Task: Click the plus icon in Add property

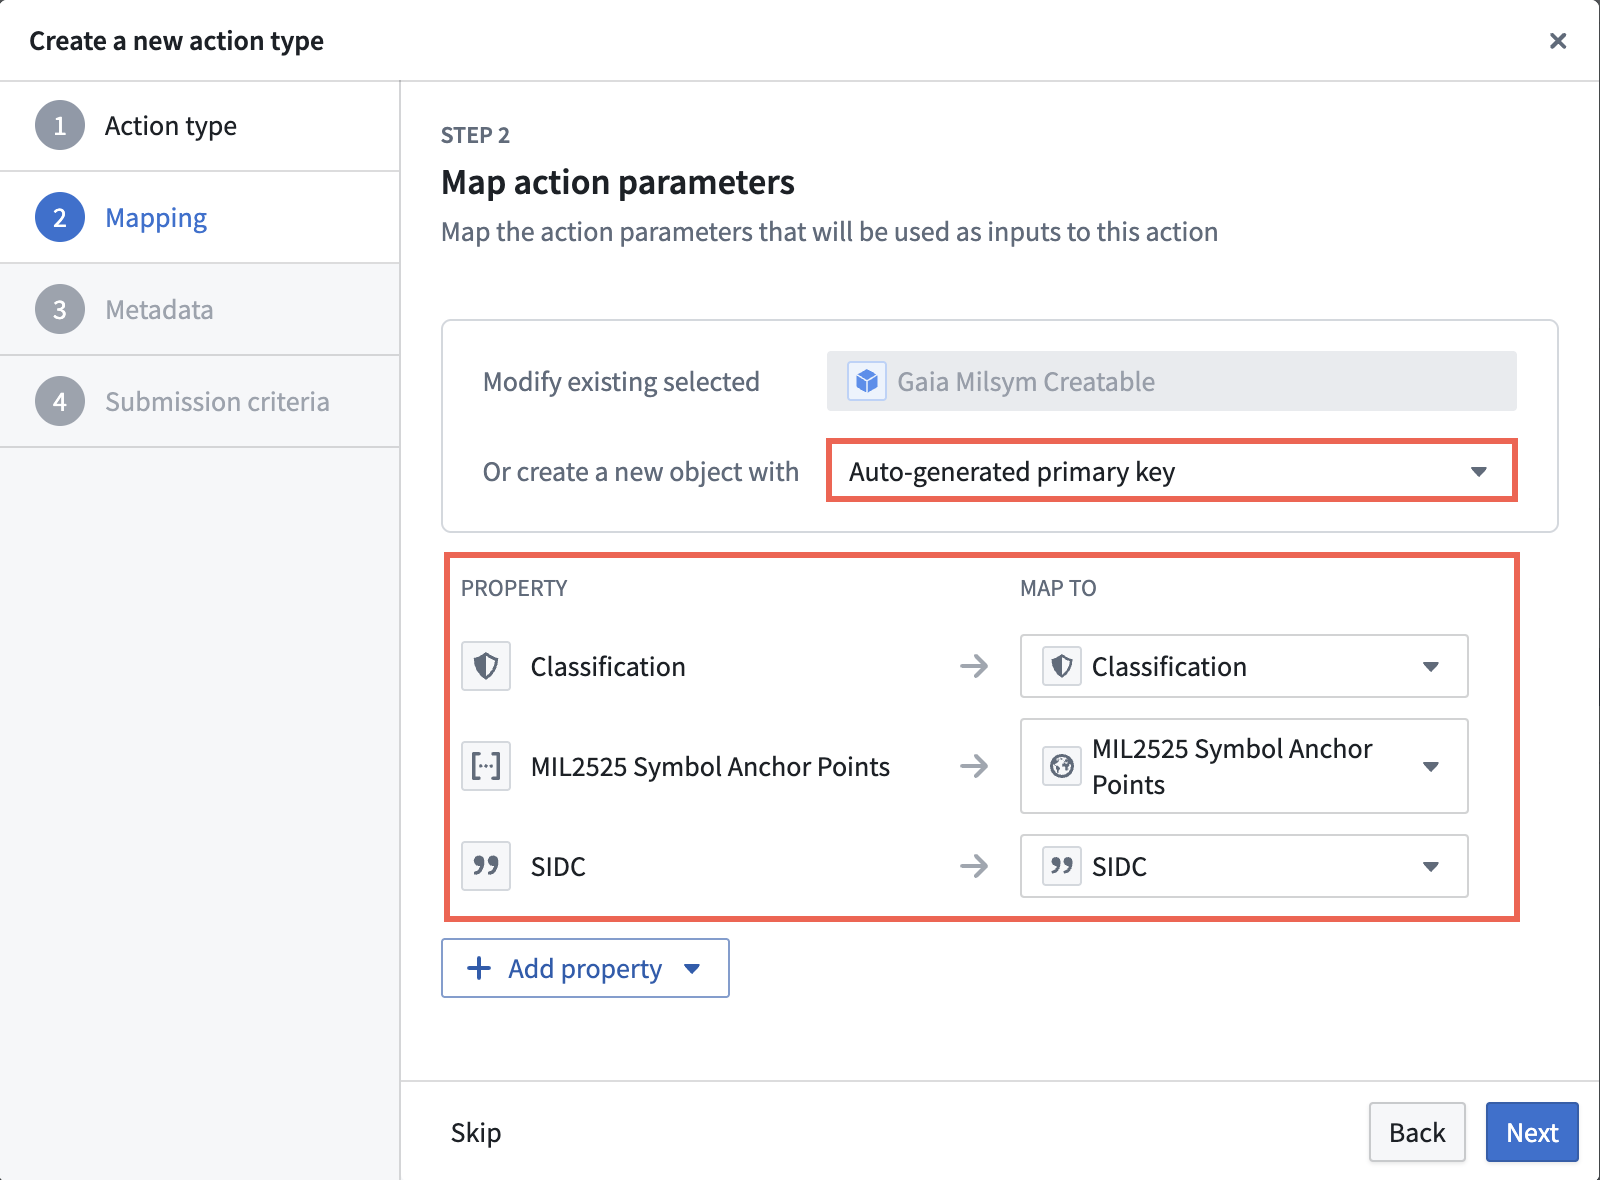Action: 479,968
